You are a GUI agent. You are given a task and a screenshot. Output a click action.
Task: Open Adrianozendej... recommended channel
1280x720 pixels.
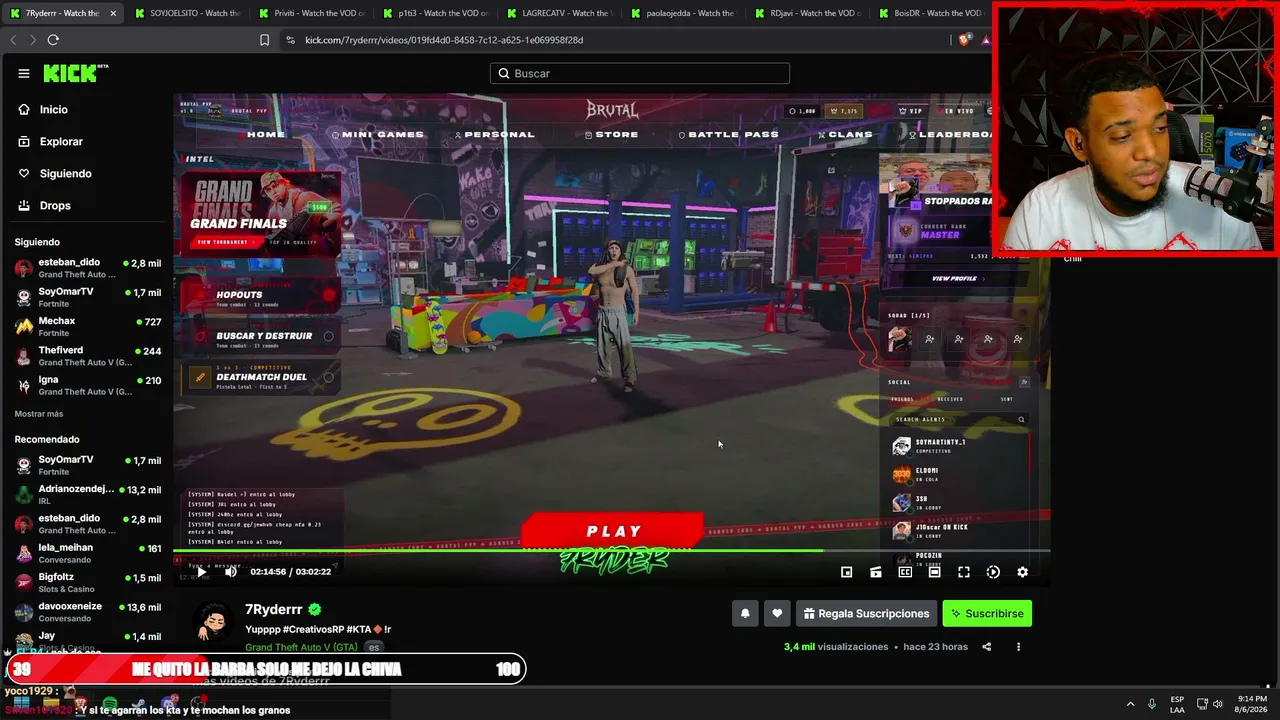[88, 494]
